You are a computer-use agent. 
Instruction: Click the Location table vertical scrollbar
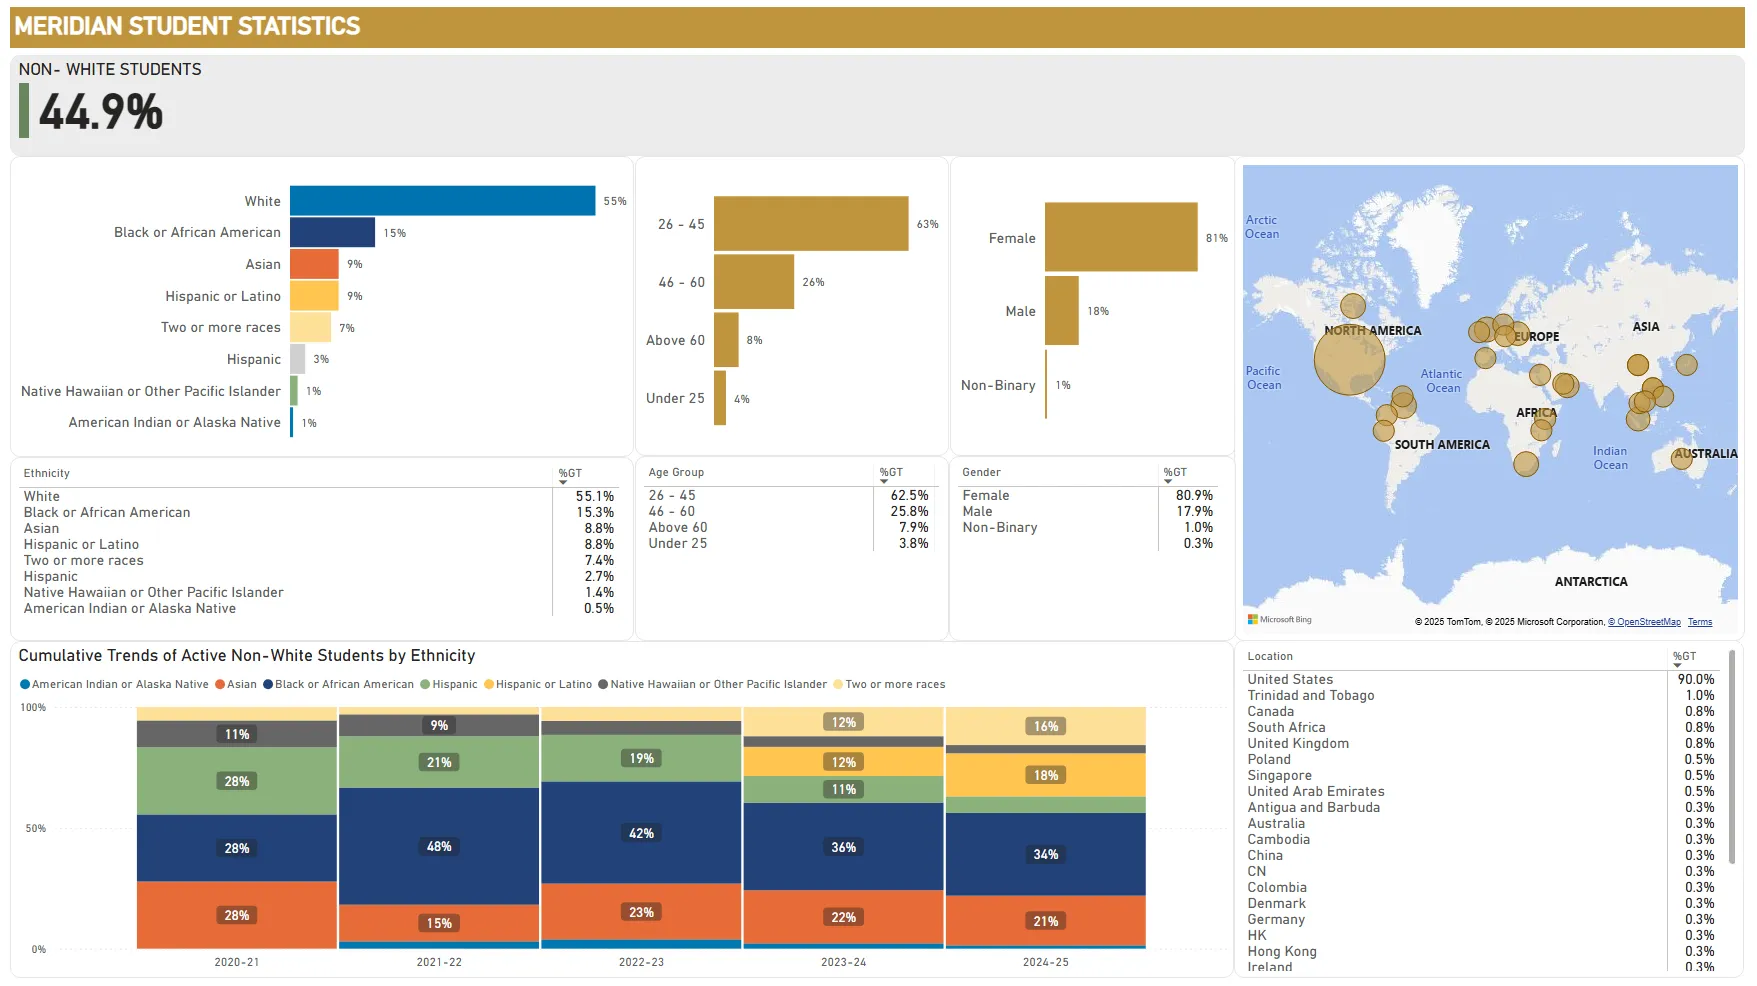(1731, 720)
